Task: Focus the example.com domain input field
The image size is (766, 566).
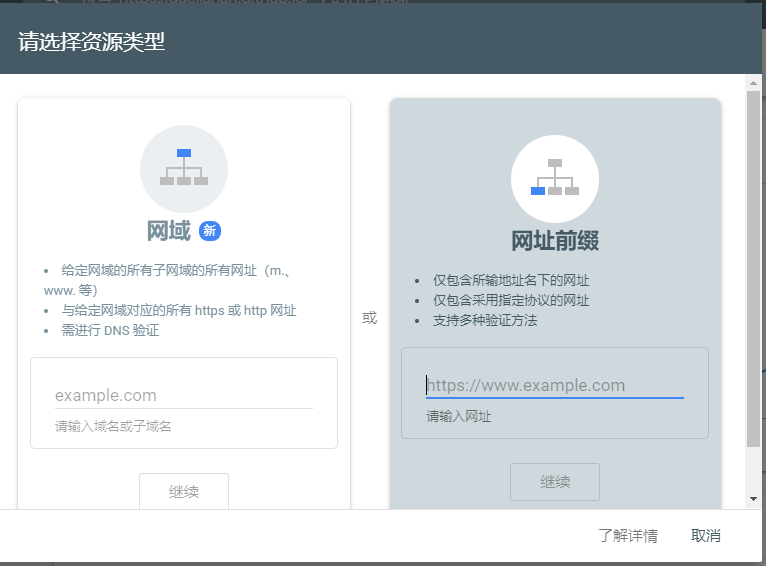Action: pyautogui.click(x=184, y=395)
